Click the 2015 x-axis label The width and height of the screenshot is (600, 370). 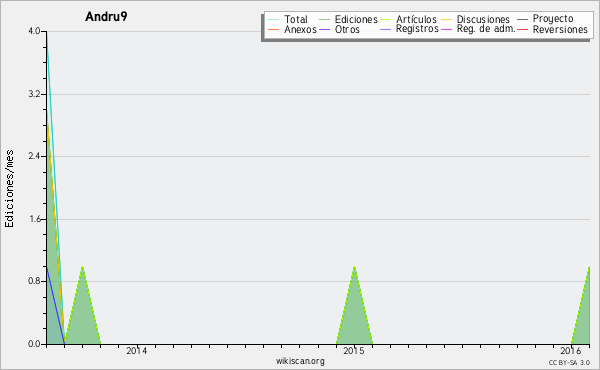pos(354,350)
